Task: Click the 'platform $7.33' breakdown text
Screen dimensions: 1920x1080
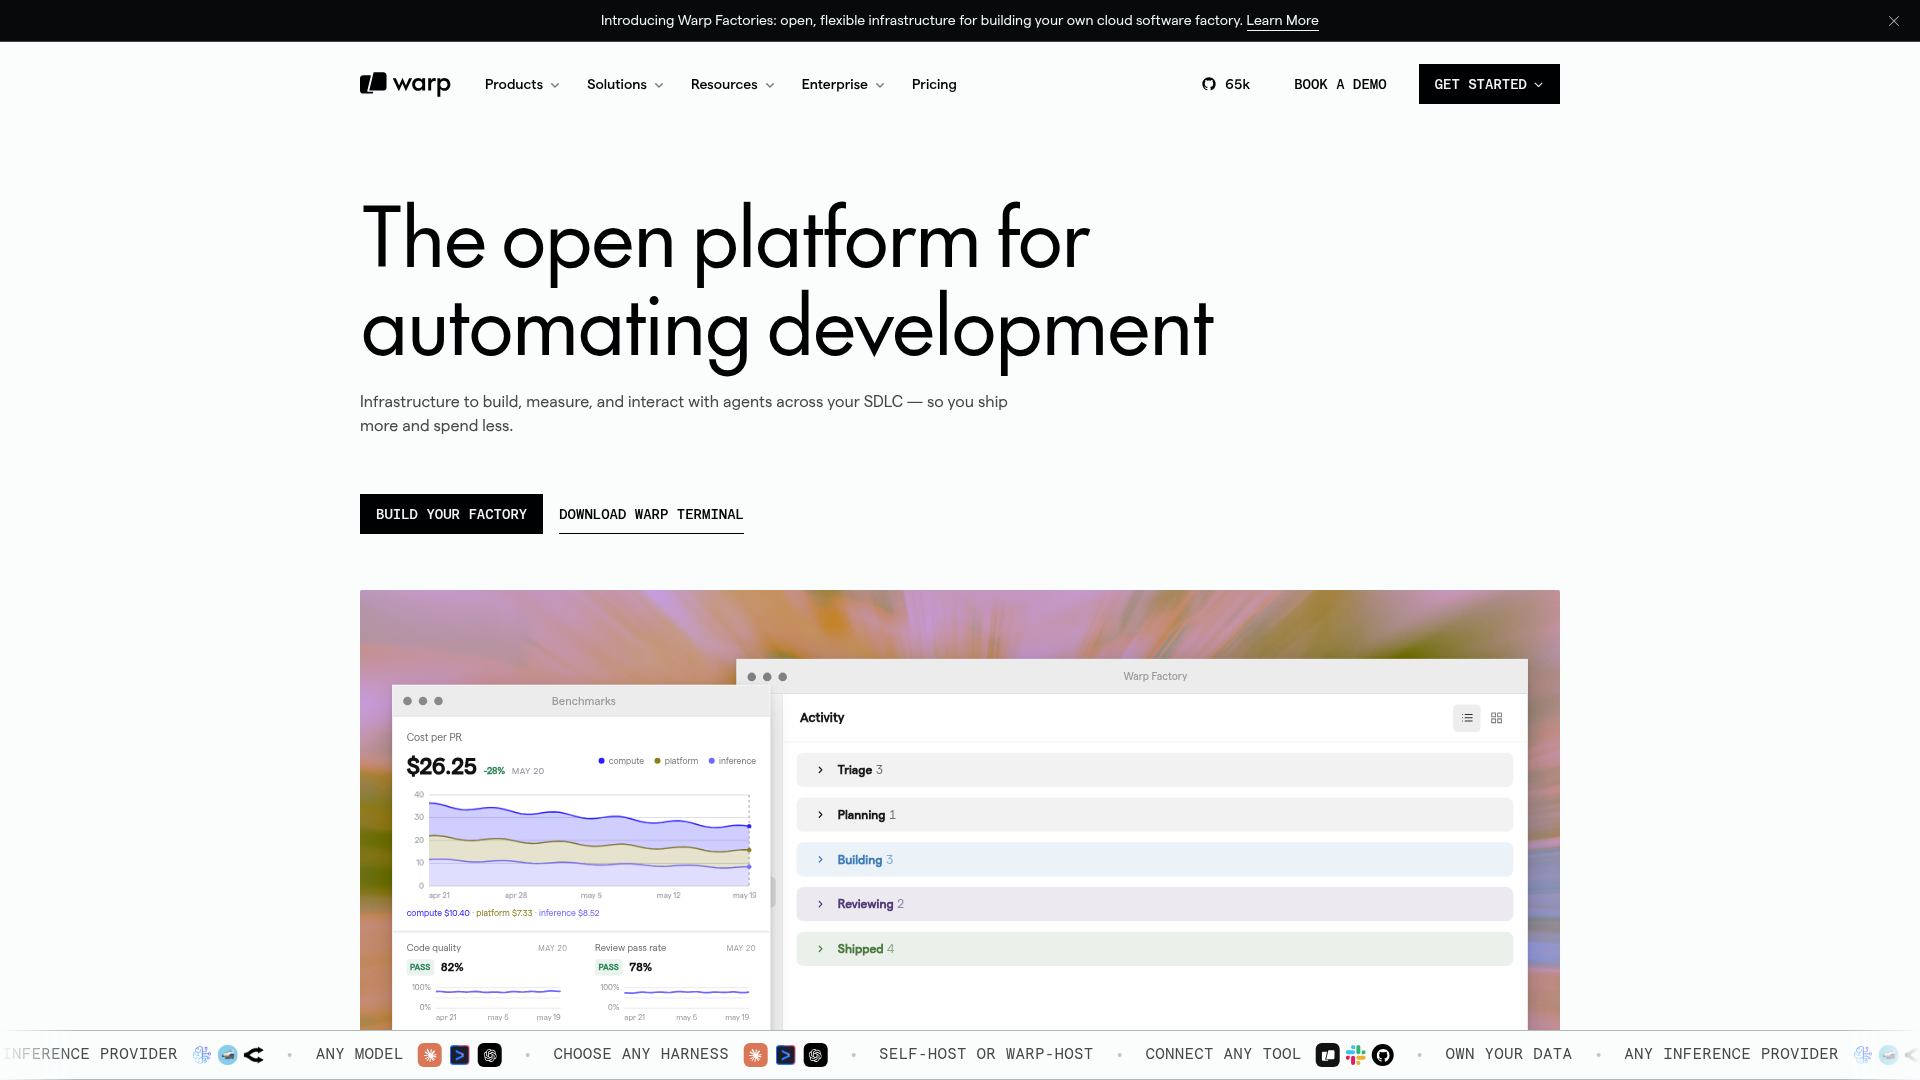Action: coord(504,913)
